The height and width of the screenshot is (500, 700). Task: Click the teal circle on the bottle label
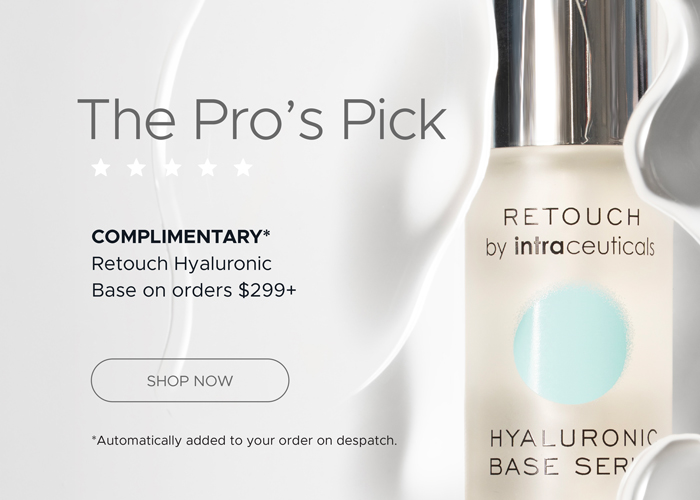[x=571, y=345]
